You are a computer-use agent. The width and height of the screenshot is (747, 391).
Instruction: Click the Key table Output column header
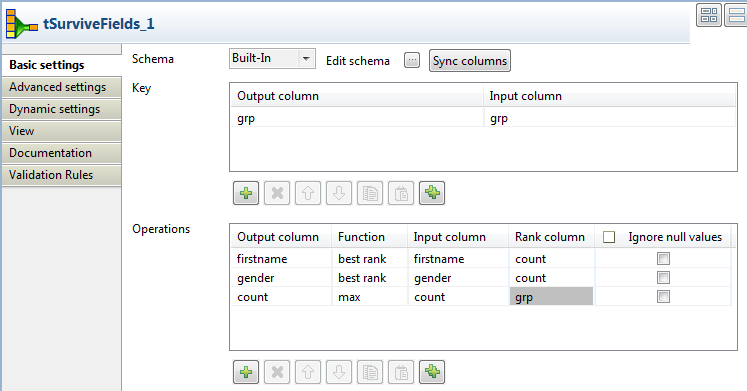point(357,96)
